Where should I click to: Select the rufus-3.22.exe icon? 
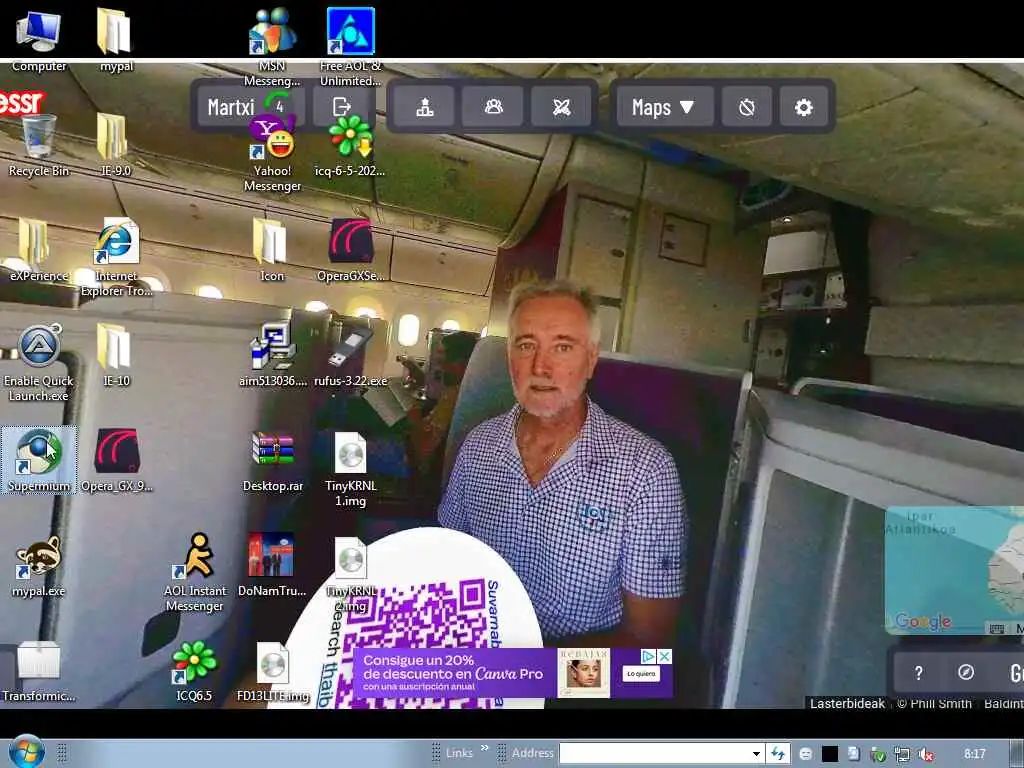click(351, 355)
